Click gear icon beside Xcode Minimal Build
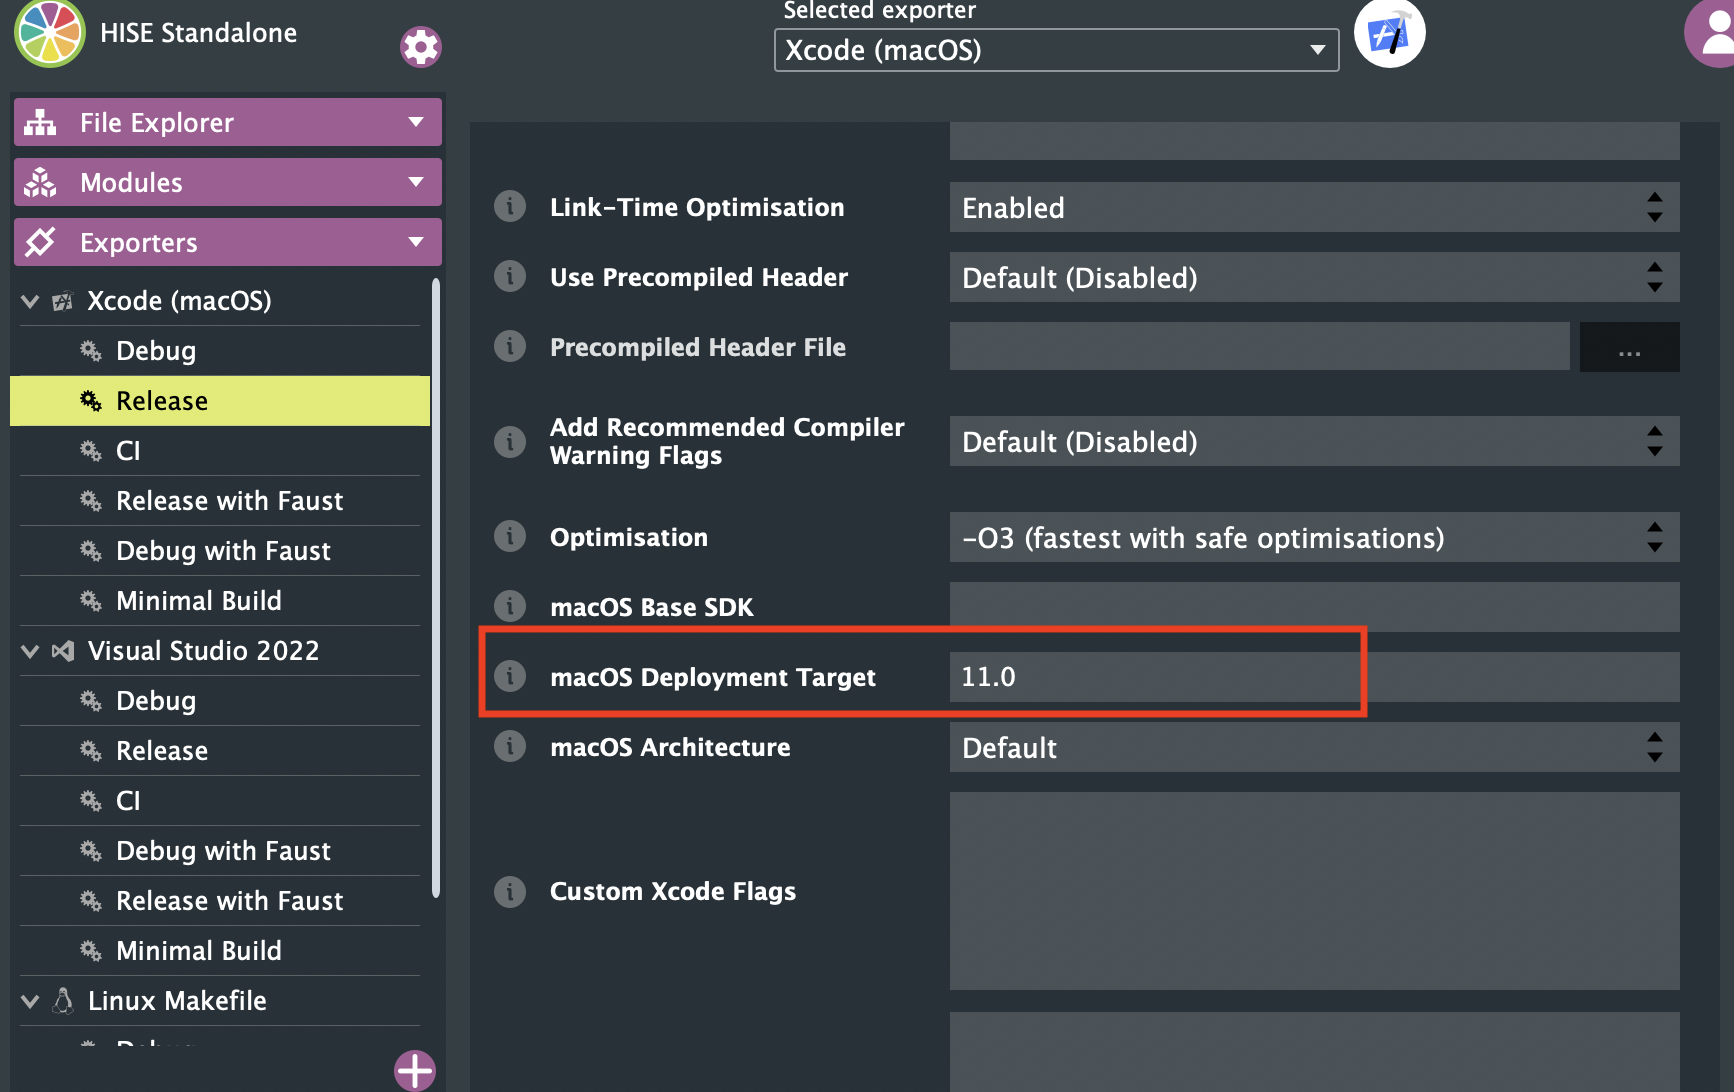The image size is (1734, 1092). pyautogui.click(x=91, y=600)
